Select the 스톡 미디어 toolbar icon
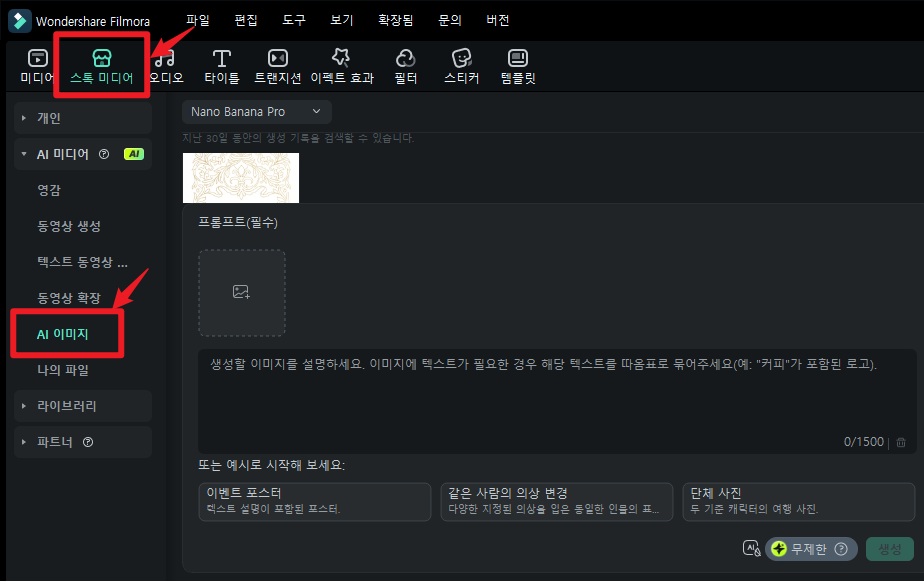This screenshot has width=924, height=581. click(x=101, y=65)
